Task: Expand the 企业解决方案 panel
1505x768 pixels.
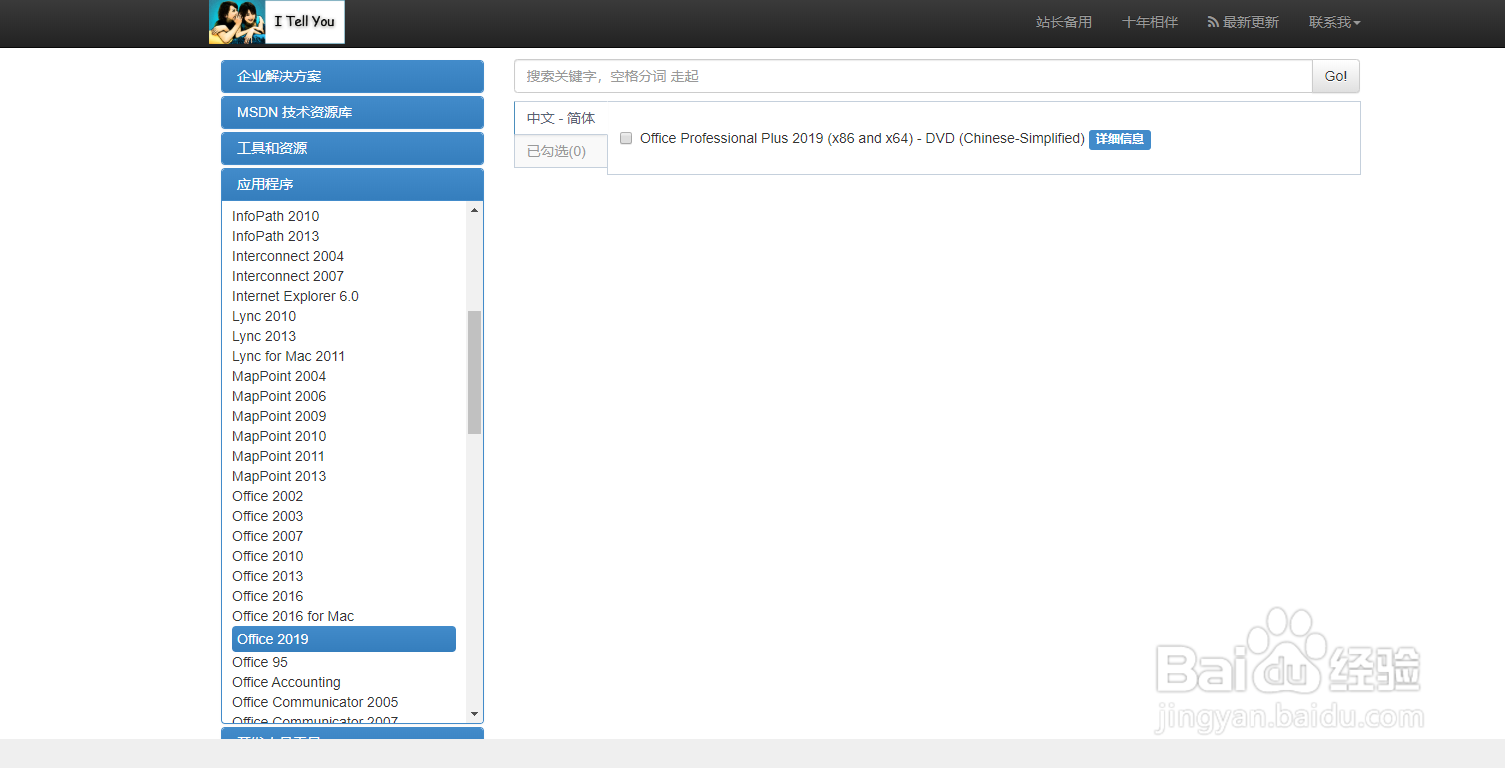Action: 352,76
